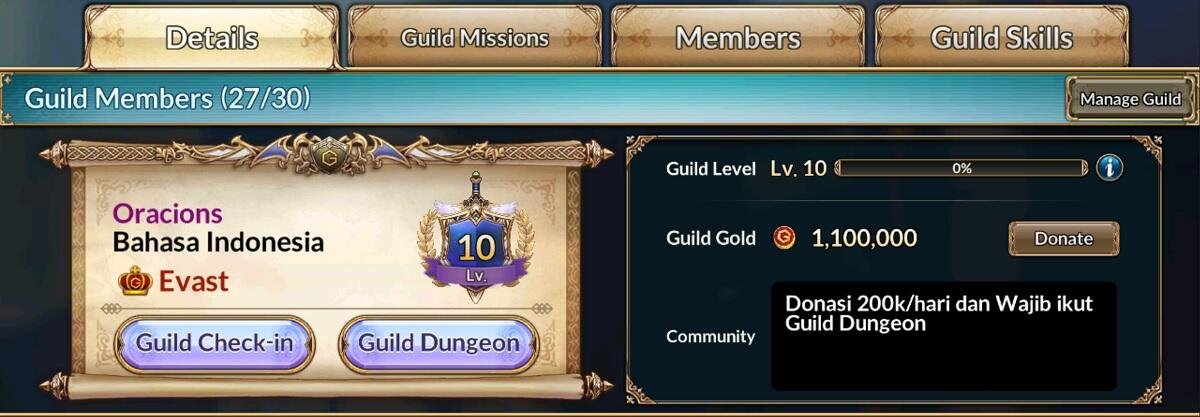Click the Community message text box
1200x417 pixels.
pyautogui.click(x=944, y=336)
